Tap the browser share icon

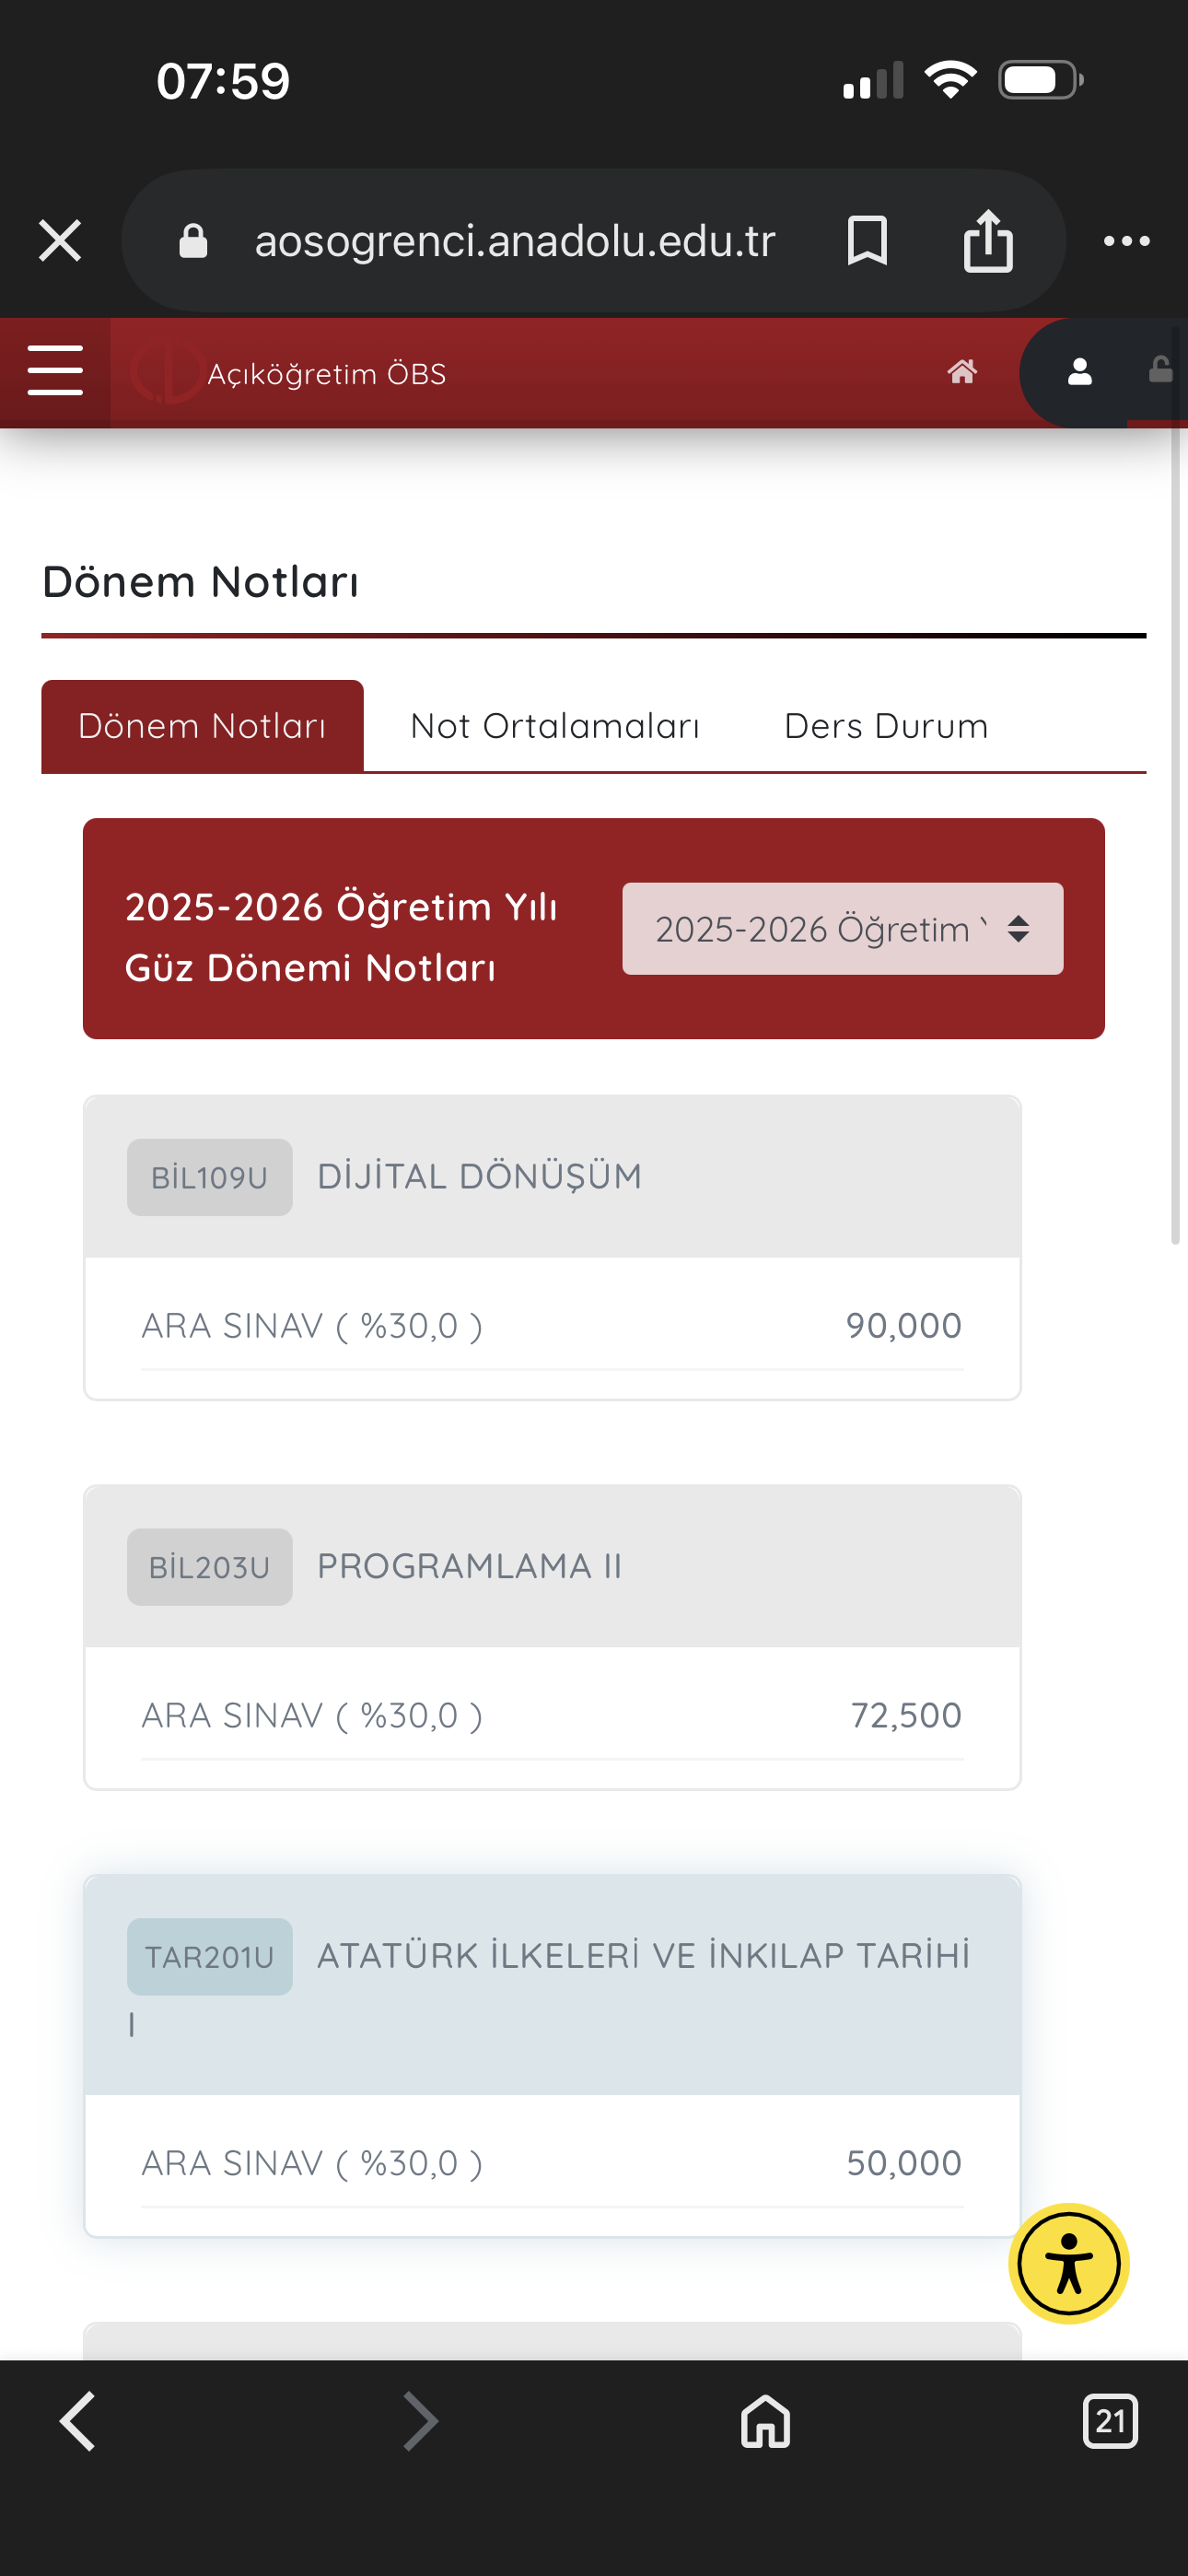coord(988,241)
